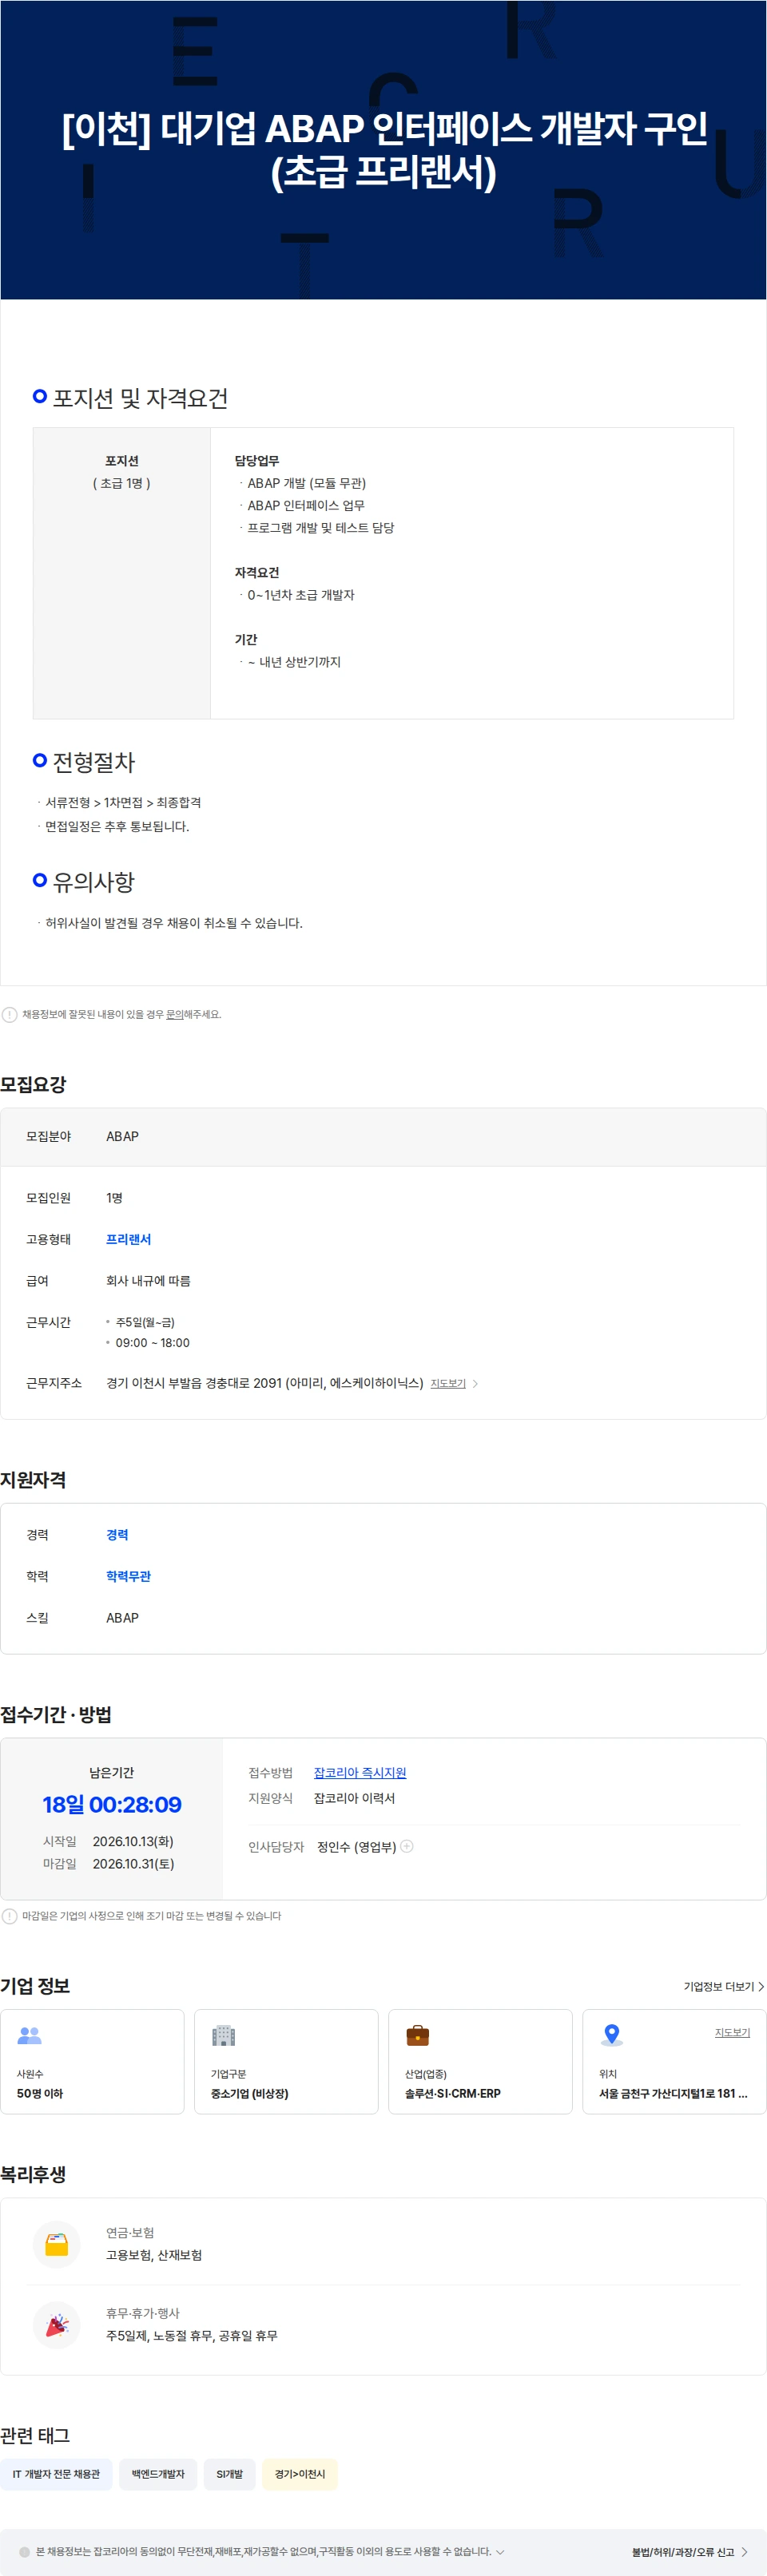Open 지도보기 link in the 위치 card
The height and width of the screenshot is (2576, 767).
[732, 2032]
